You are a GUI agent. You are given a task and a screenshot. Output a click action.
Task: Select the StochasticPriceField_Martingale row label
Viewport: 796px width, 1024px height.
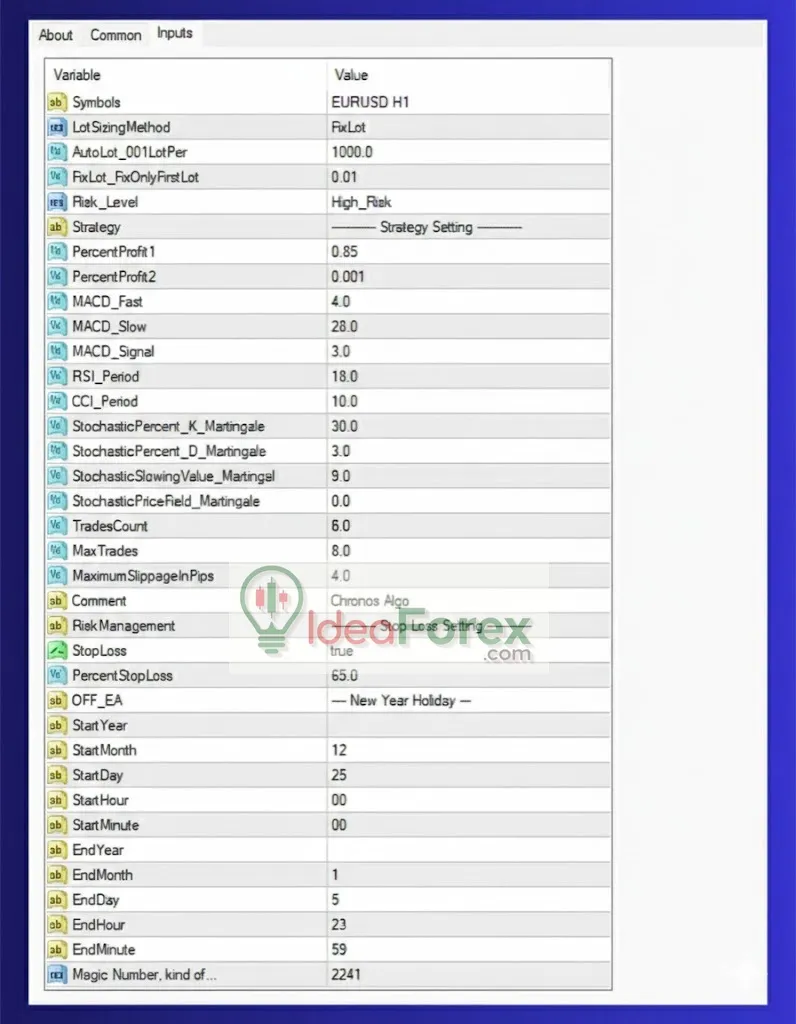[166, 502]
